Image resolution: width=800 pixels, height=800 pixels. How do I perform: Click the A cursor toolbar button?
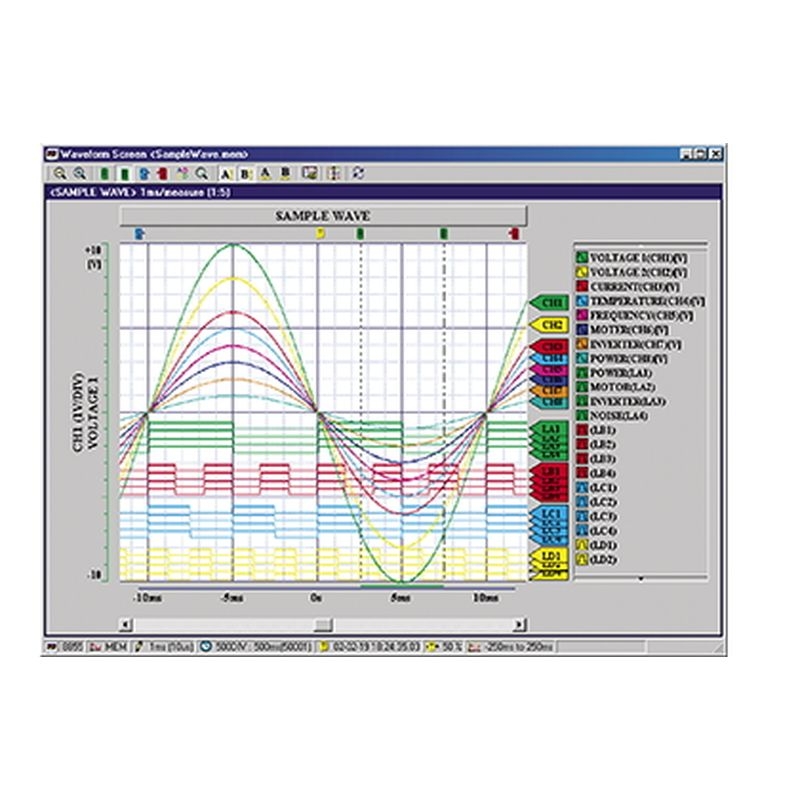pyautogui.click(x=226, y=174)
